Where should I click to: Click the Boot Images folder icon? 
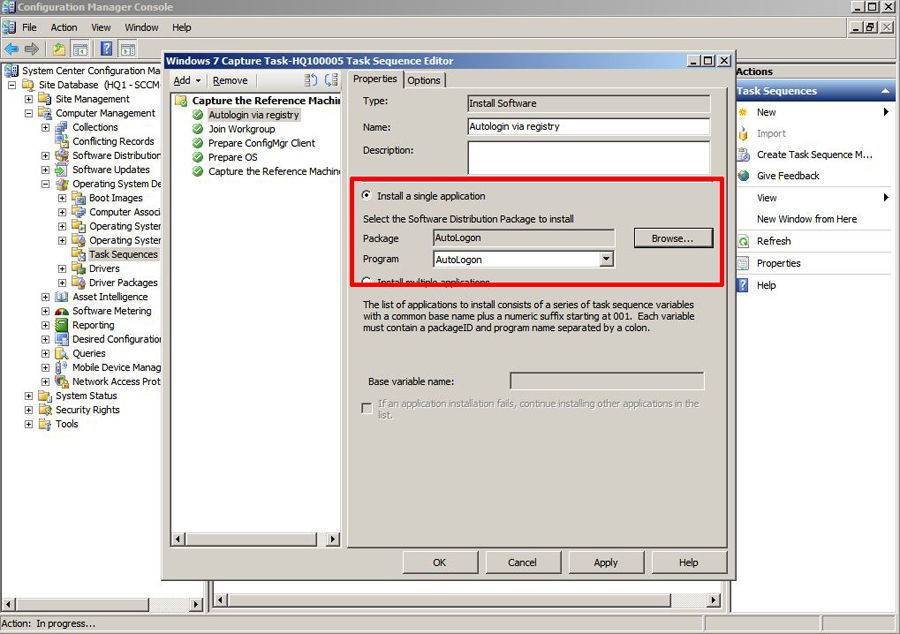(79, 198)
